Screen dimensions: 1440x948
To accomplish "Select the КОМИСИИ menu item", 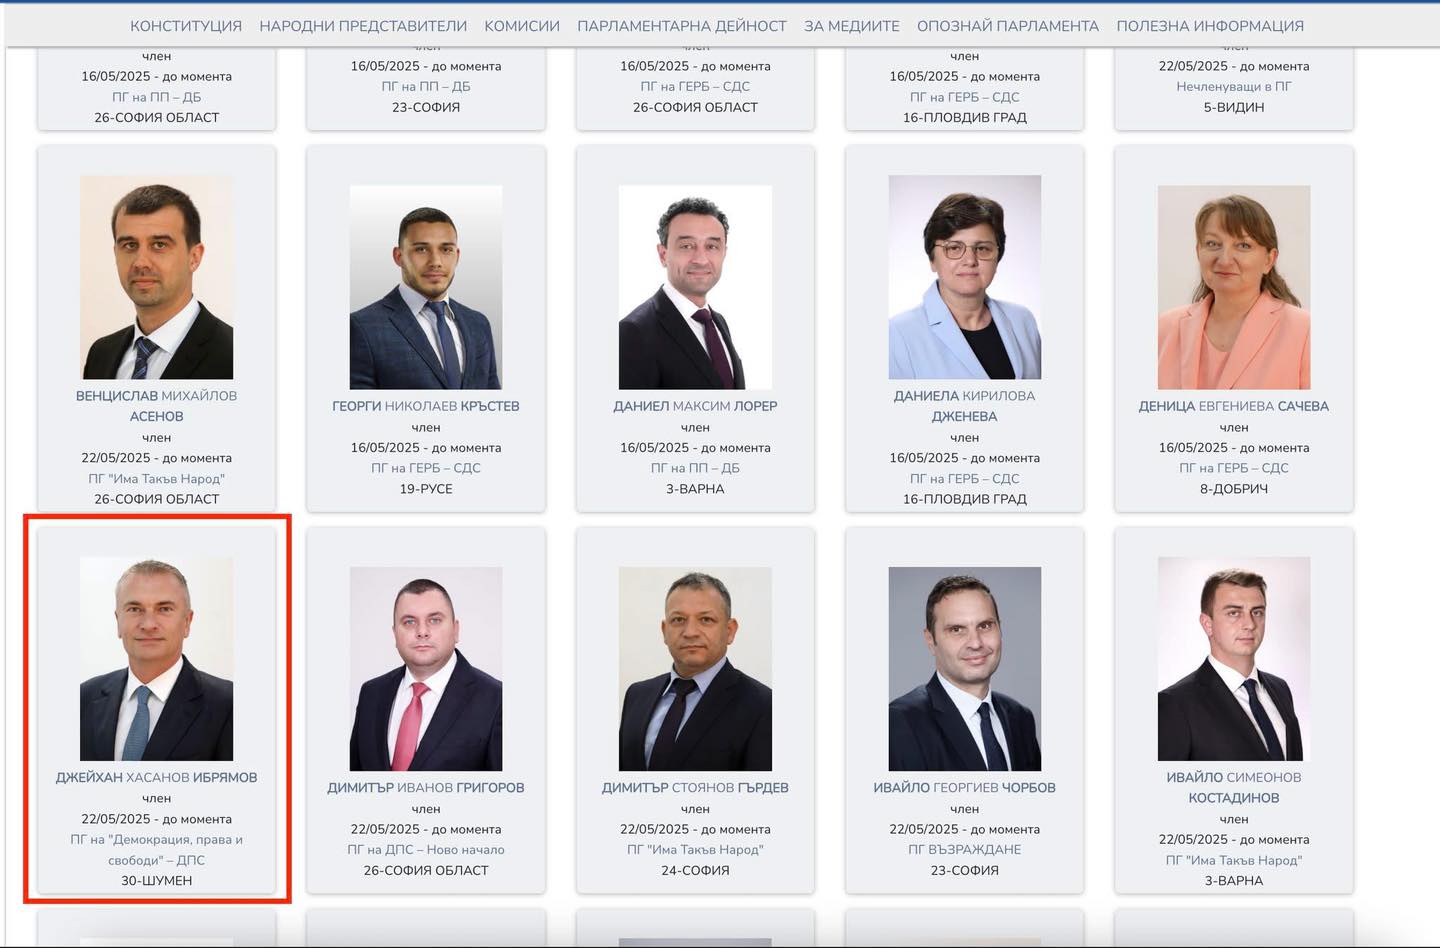I will coord(522,26).
